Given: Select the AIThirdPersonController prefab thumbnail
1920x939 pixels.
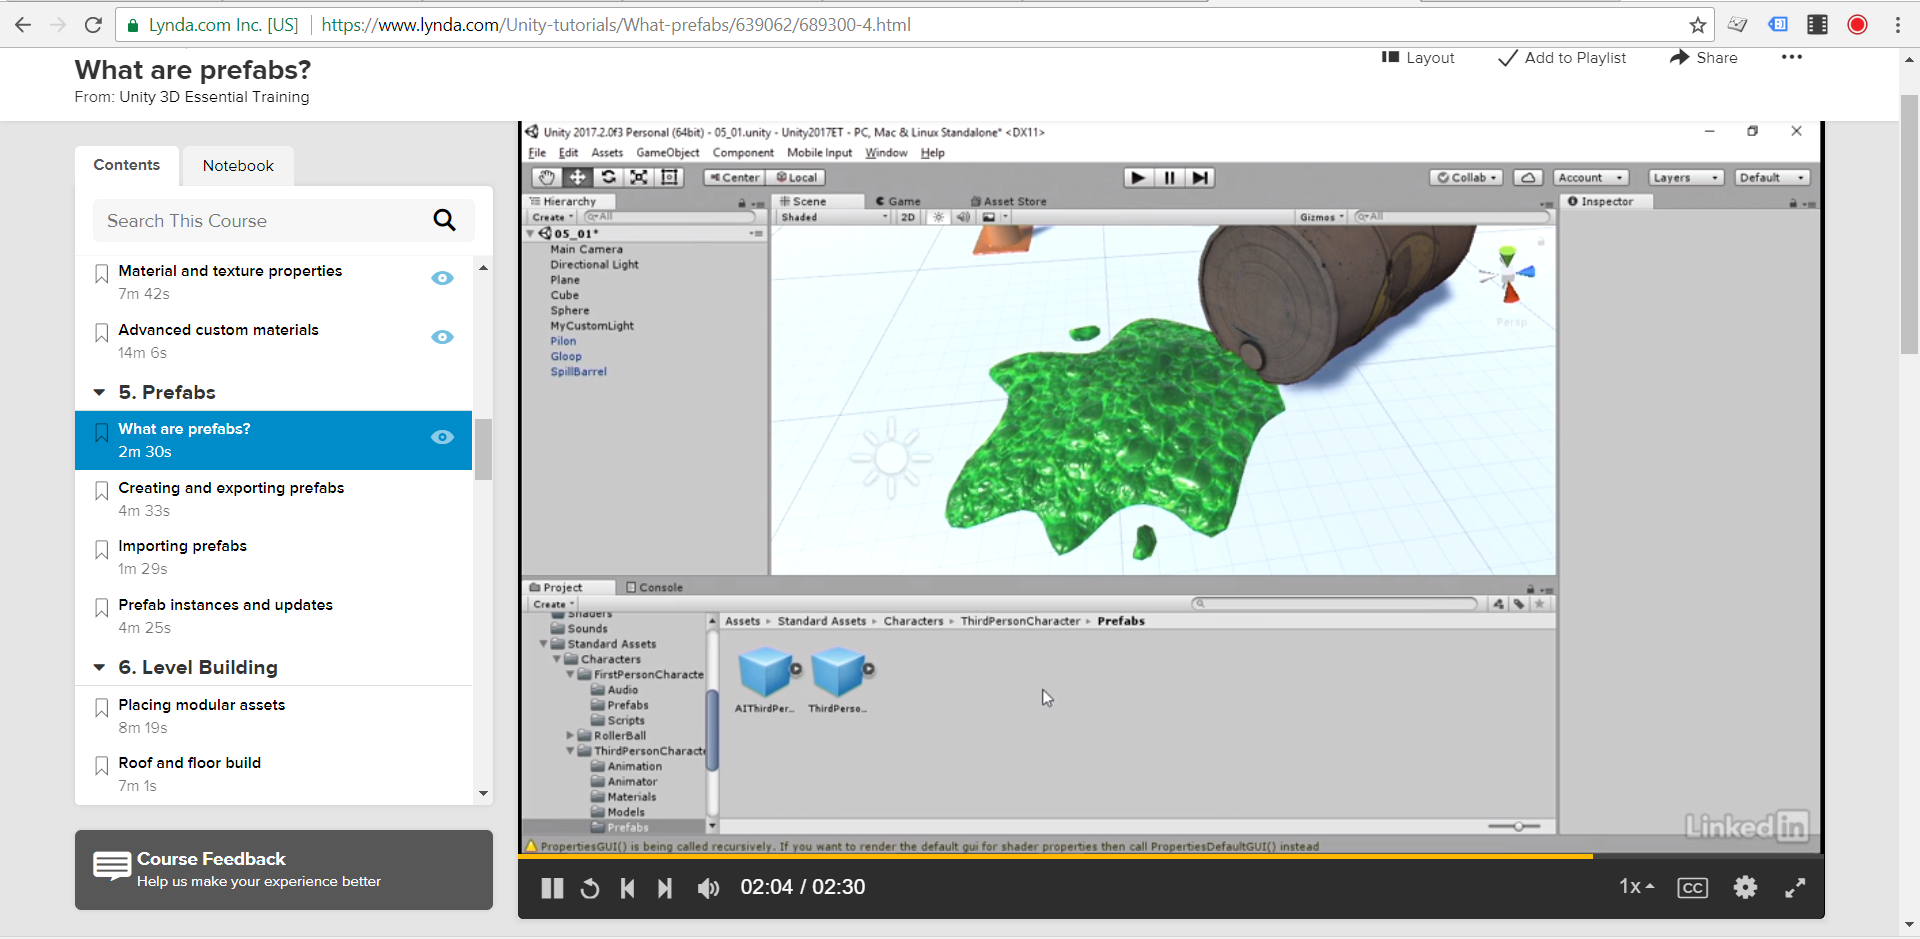Looking at the screenshot, I should (765, 671).
